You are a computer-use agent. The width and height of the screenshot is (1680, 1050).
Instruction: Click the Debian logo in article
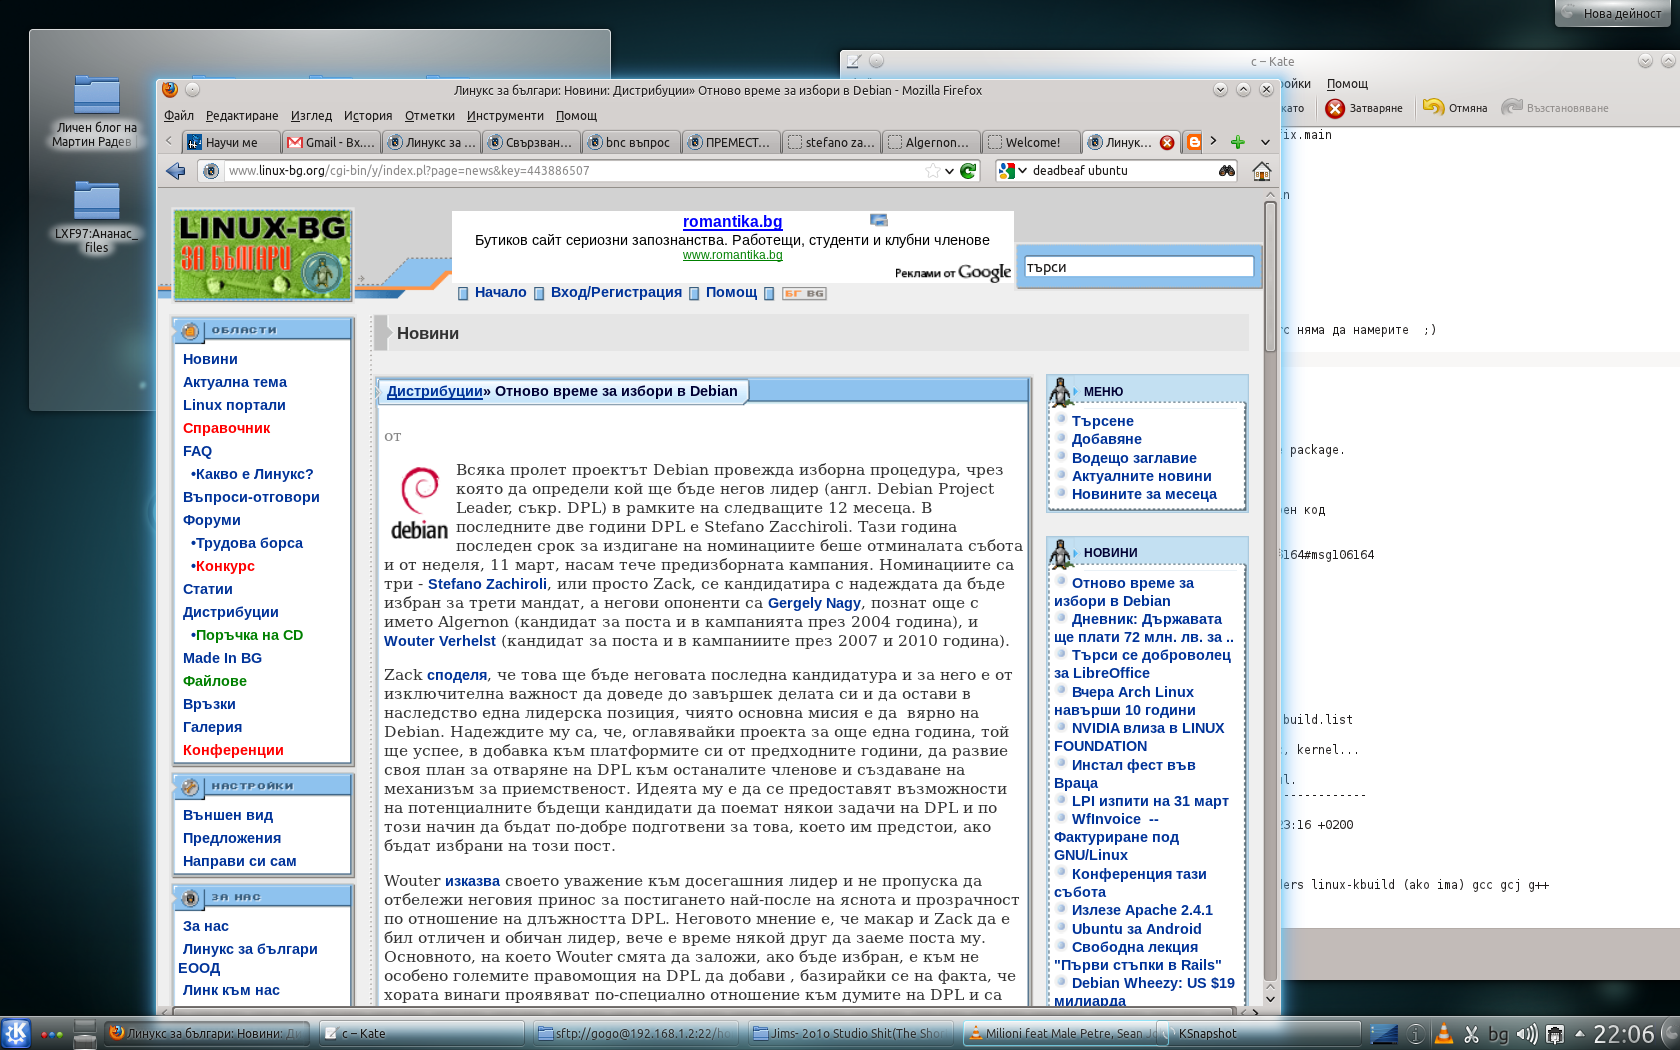click(x=419, y=503)
